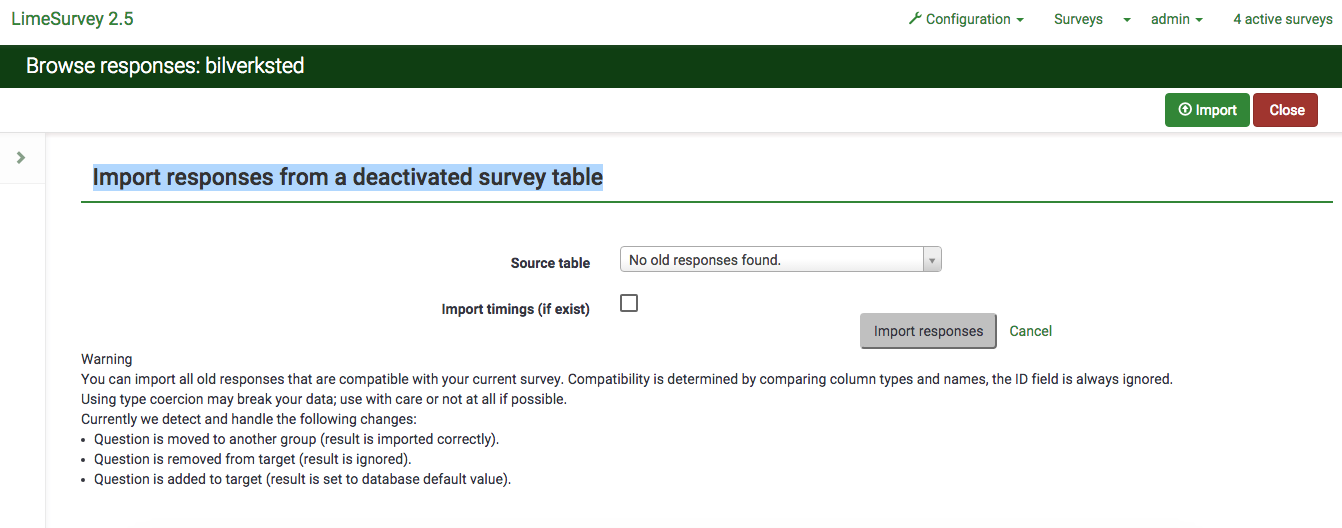Click the wrench icon beside Configuration

tap(914, 19)
